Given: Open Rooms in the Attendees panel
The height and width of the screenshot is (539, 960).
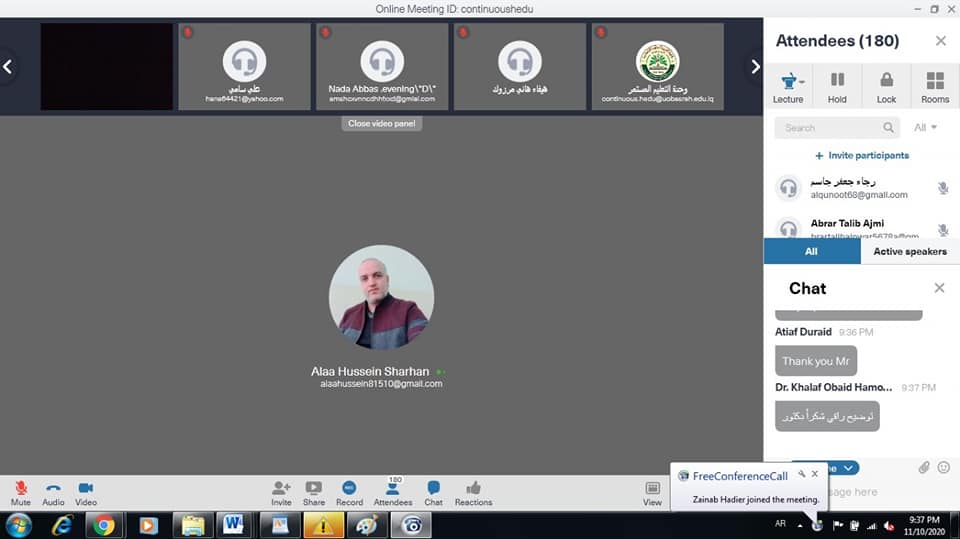Looking at the screenshot, I should point(935,86).
